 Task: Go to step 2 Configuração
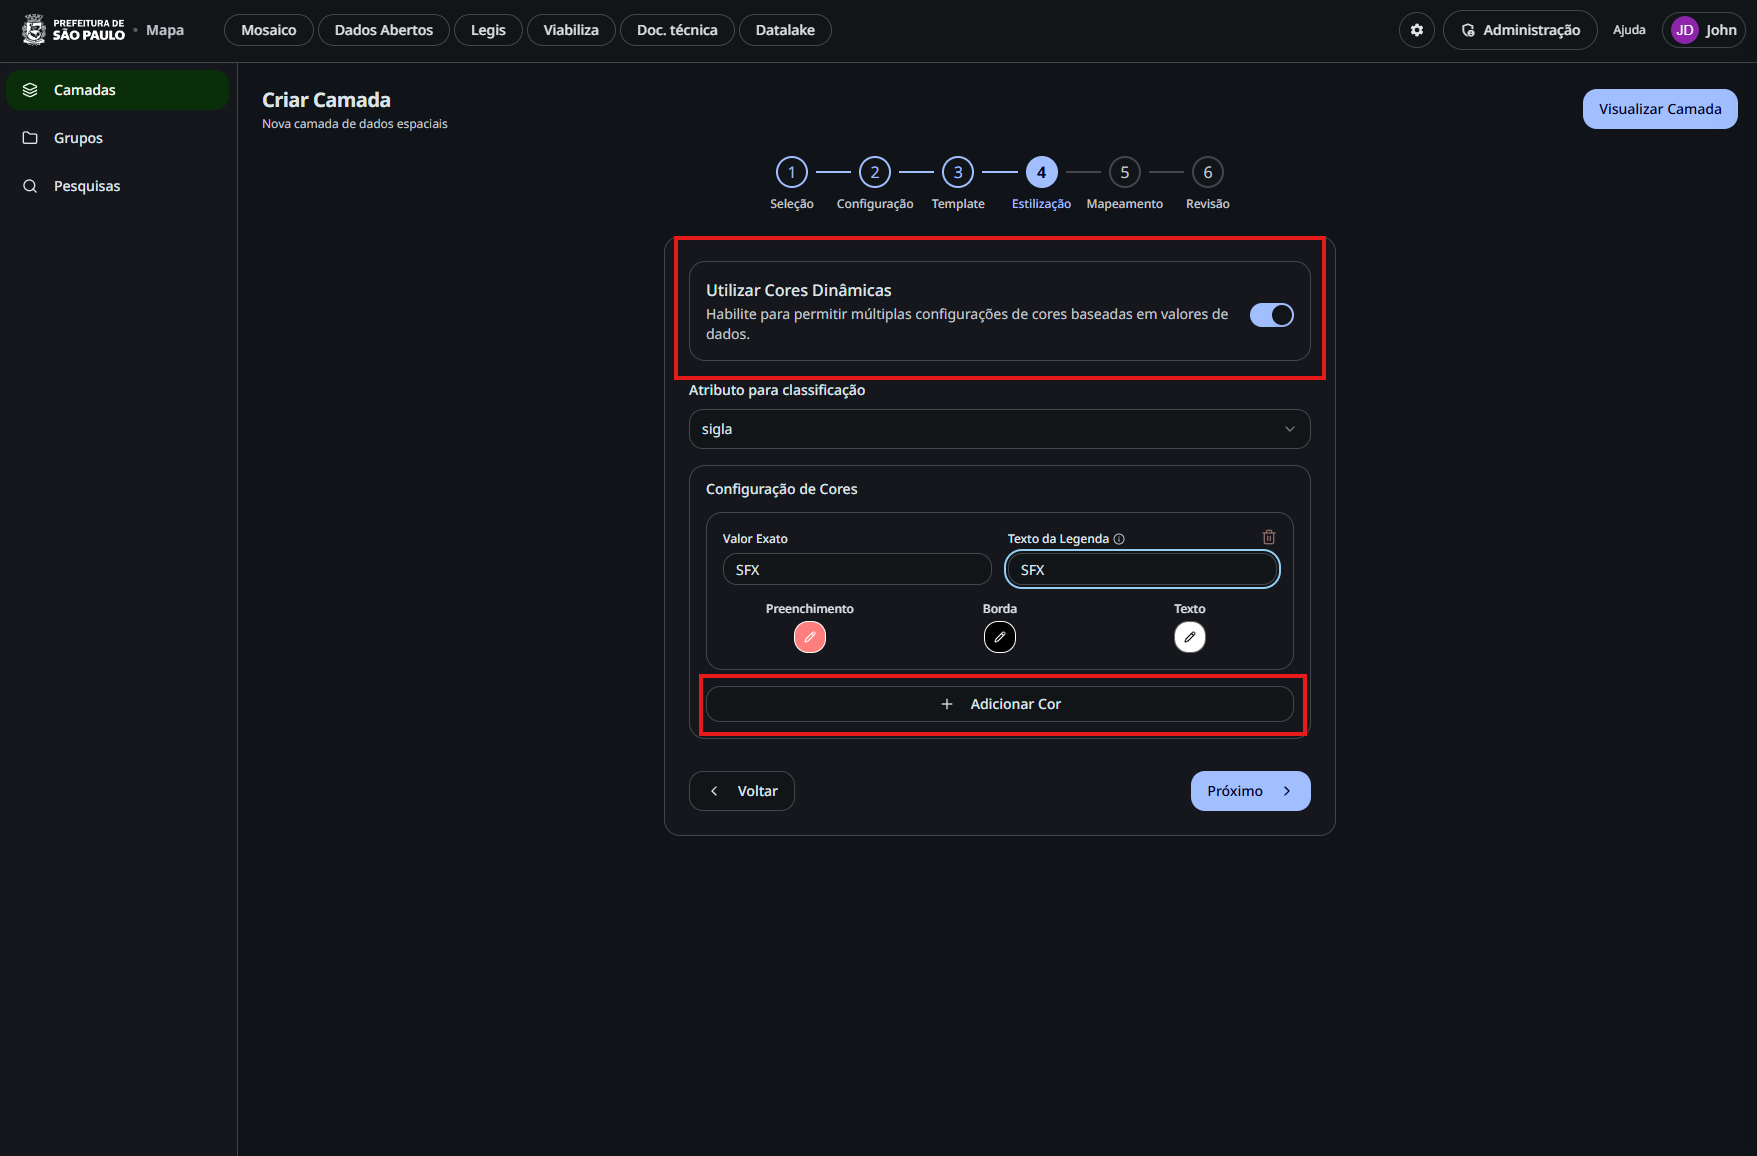tap(875, 172)
